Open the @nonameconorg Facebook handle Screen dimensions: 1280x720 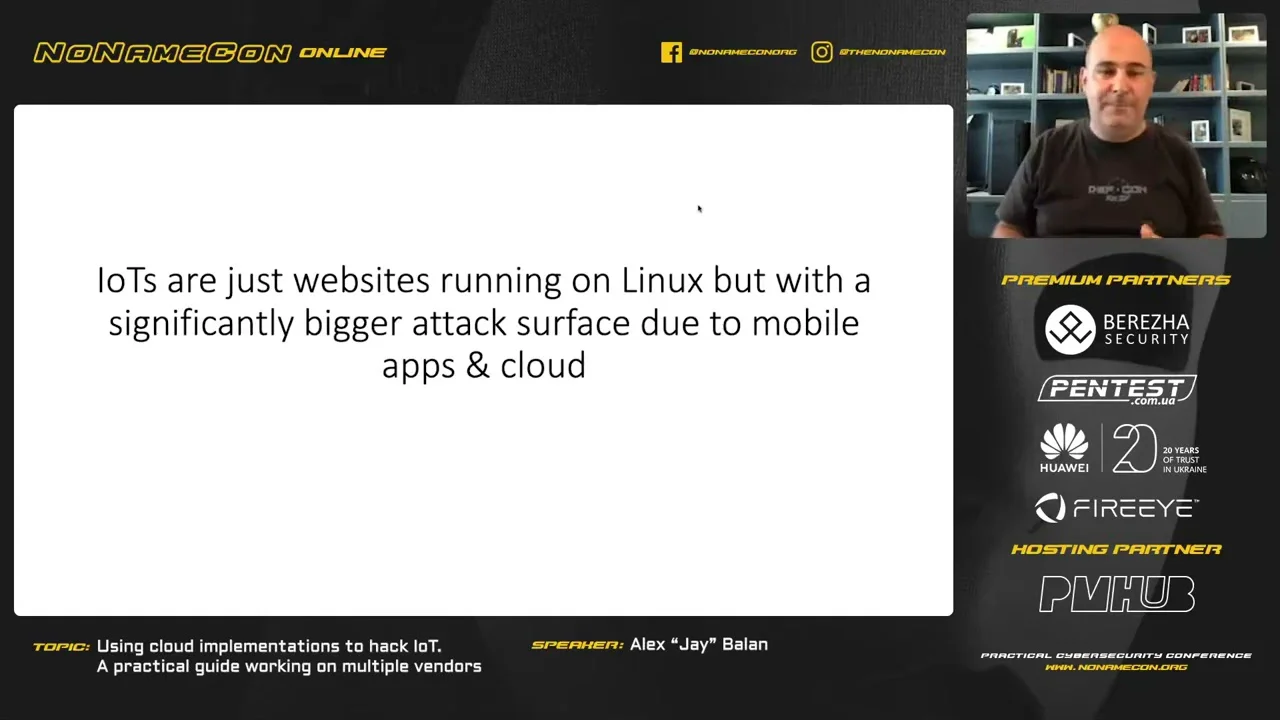coord(743,52)
